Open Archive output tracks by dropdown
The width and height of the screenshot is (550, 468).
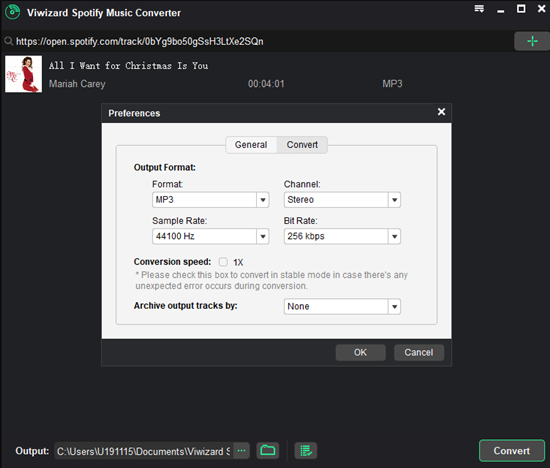coord(342,306)
